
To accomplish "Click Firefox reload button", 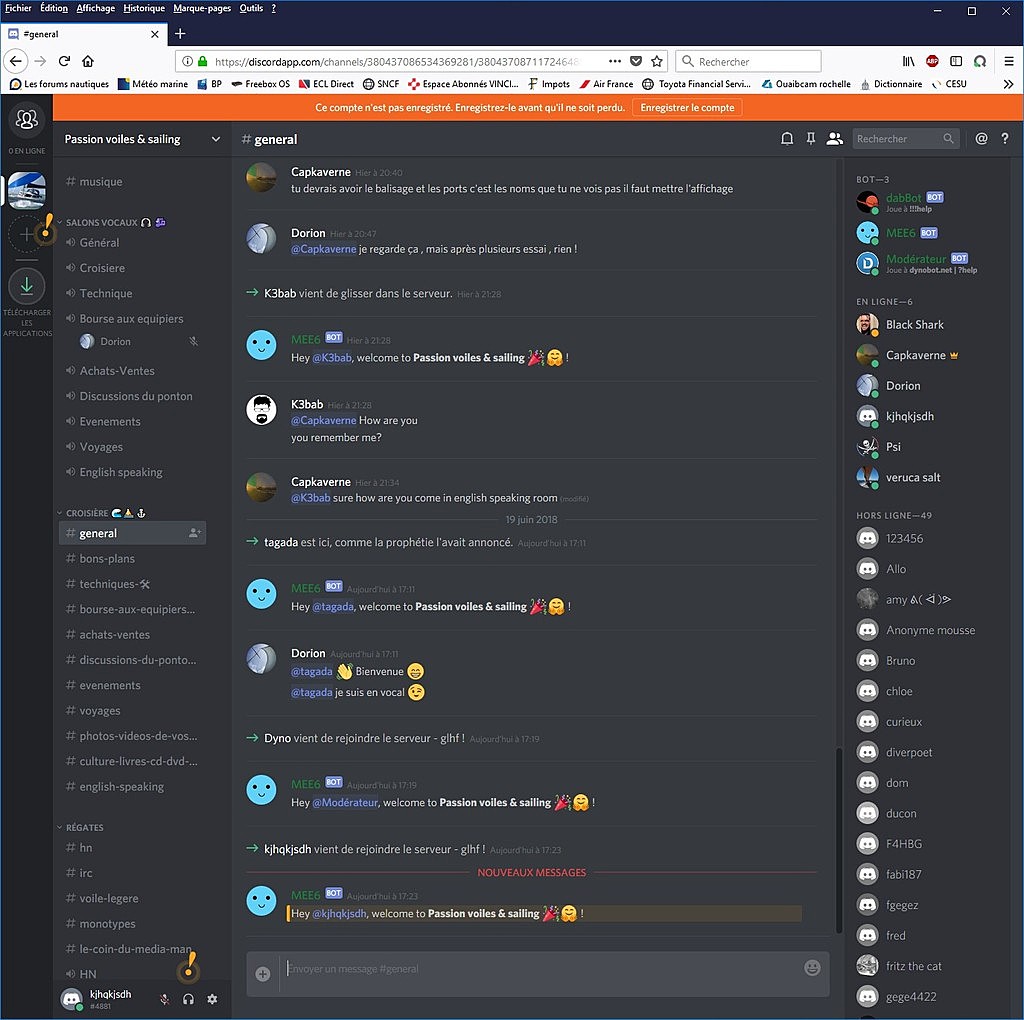I will 64,61.
